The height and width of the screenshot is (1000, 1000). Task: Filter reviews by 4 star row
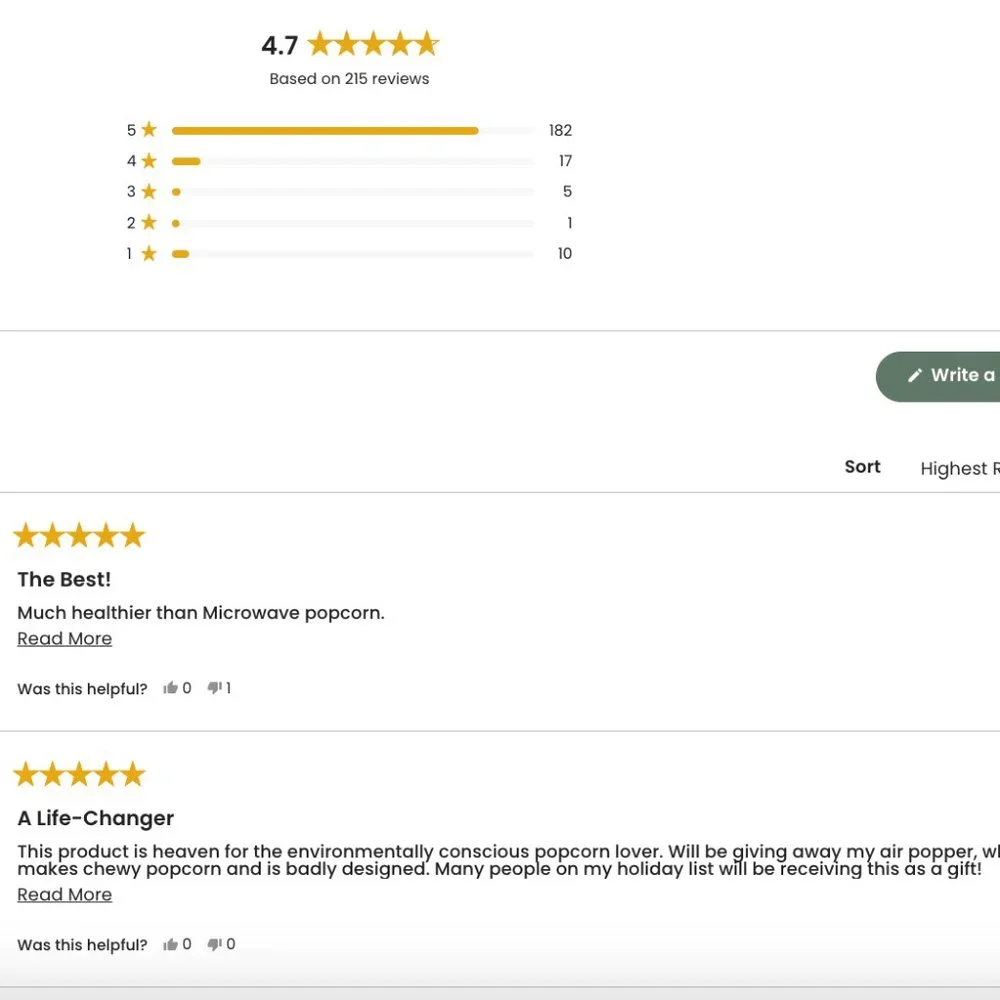coord(349,161)
